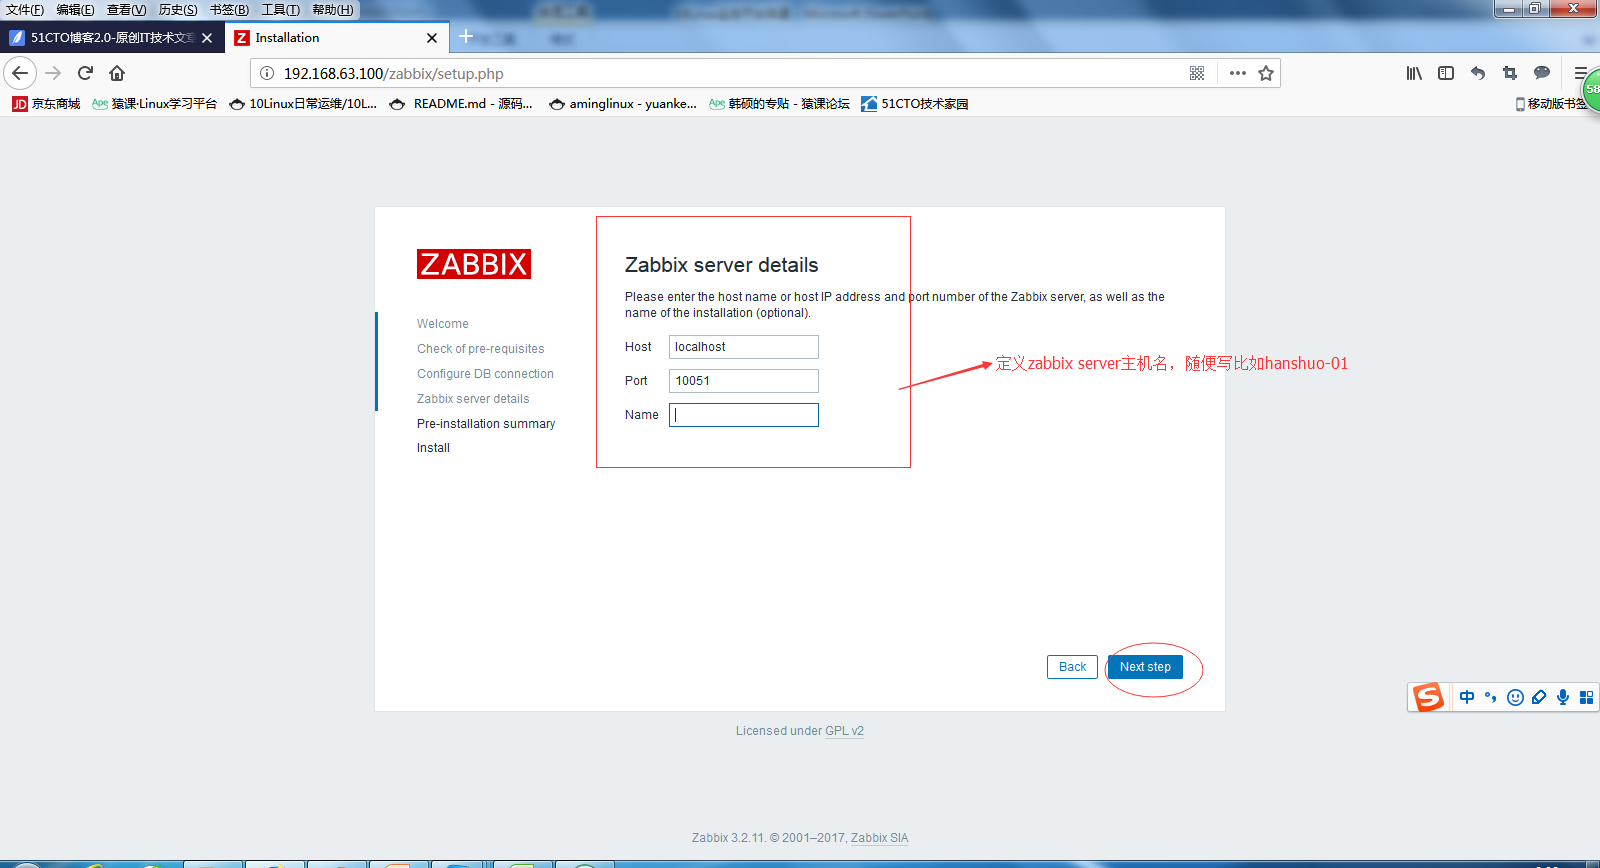Select the Install step

433,448
